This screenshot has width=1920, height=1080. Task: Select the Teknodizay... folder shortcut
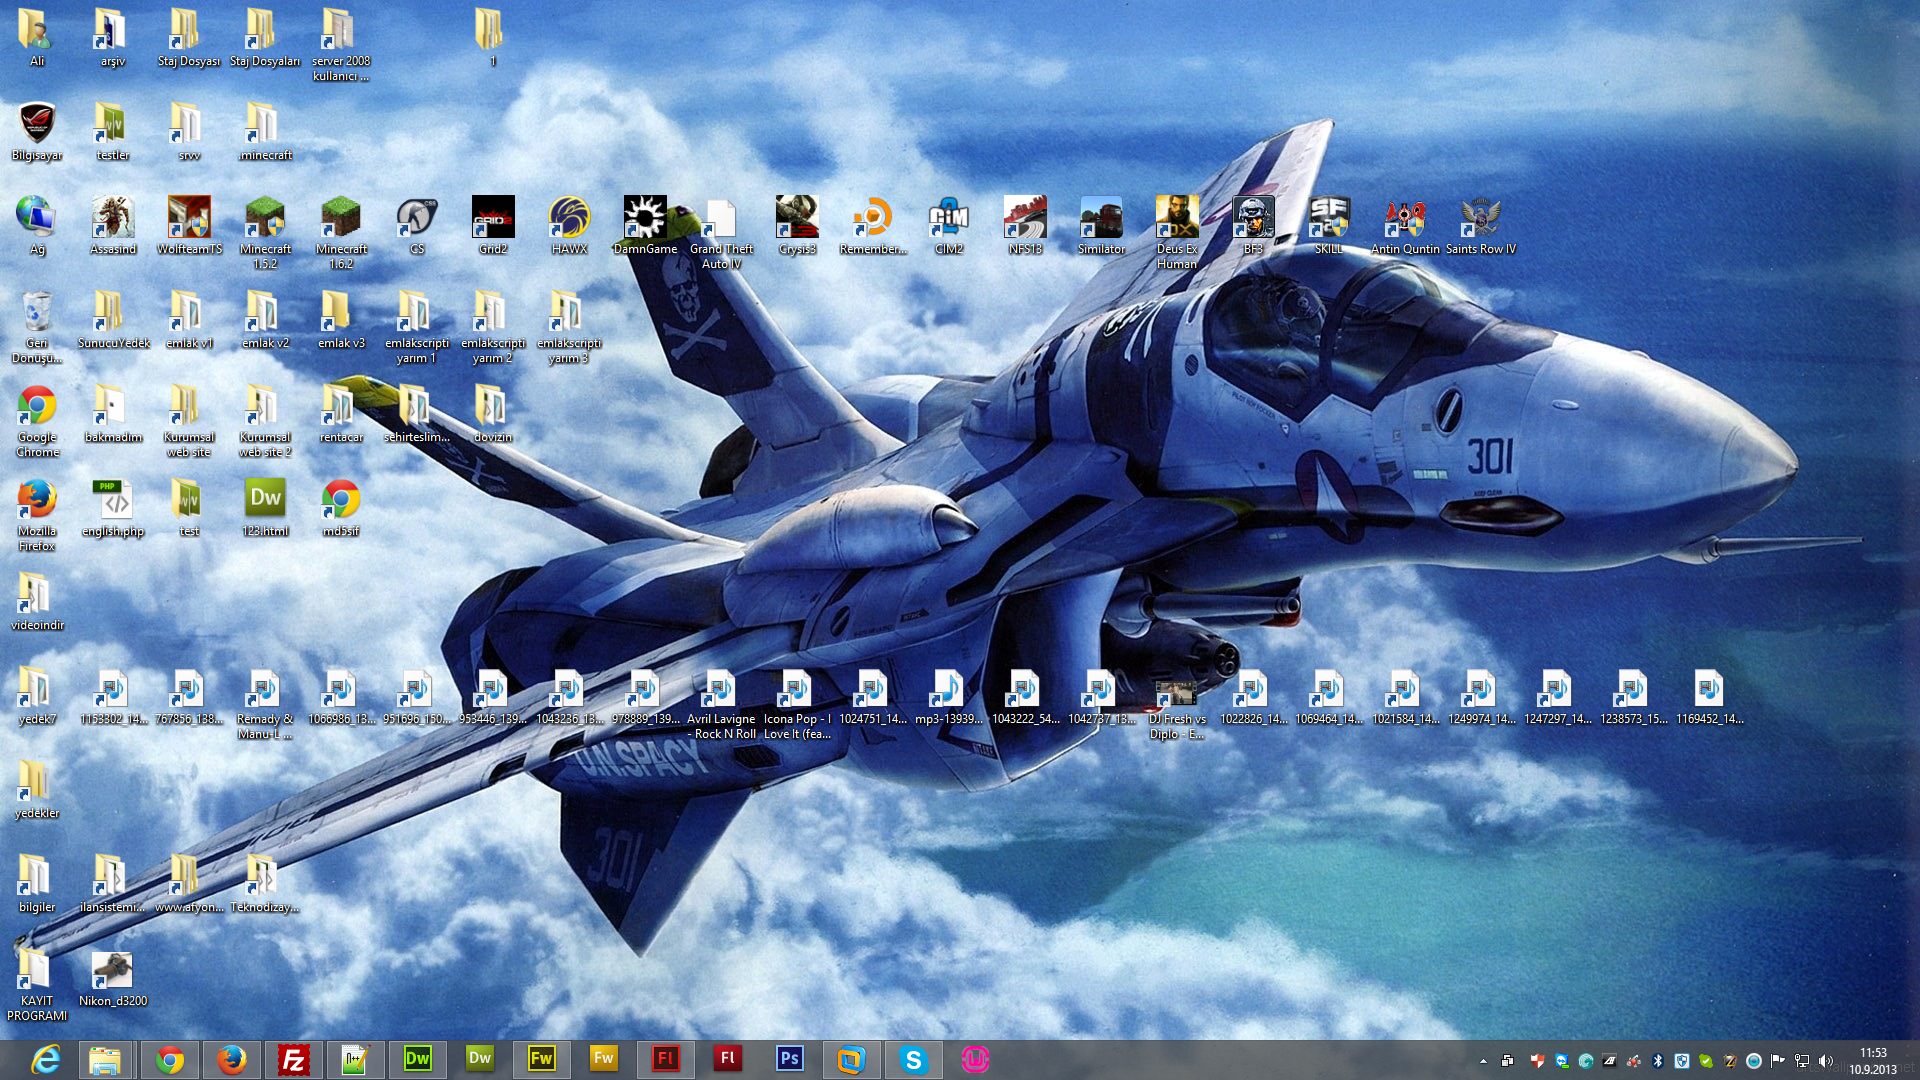click(265, 884)
